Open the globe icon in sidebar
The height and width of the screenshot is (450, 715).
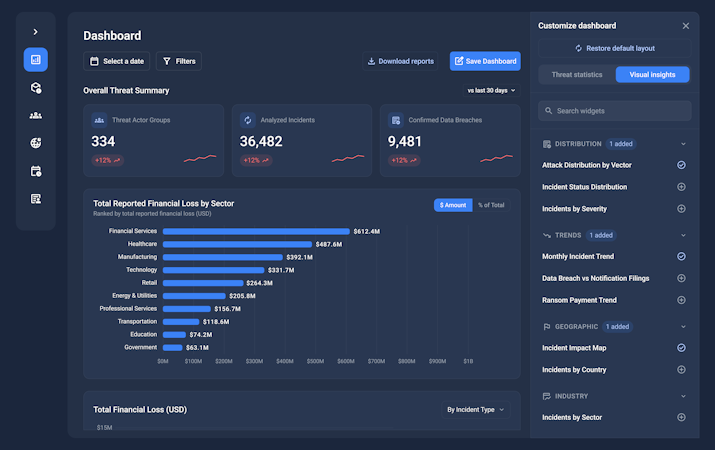36,143
